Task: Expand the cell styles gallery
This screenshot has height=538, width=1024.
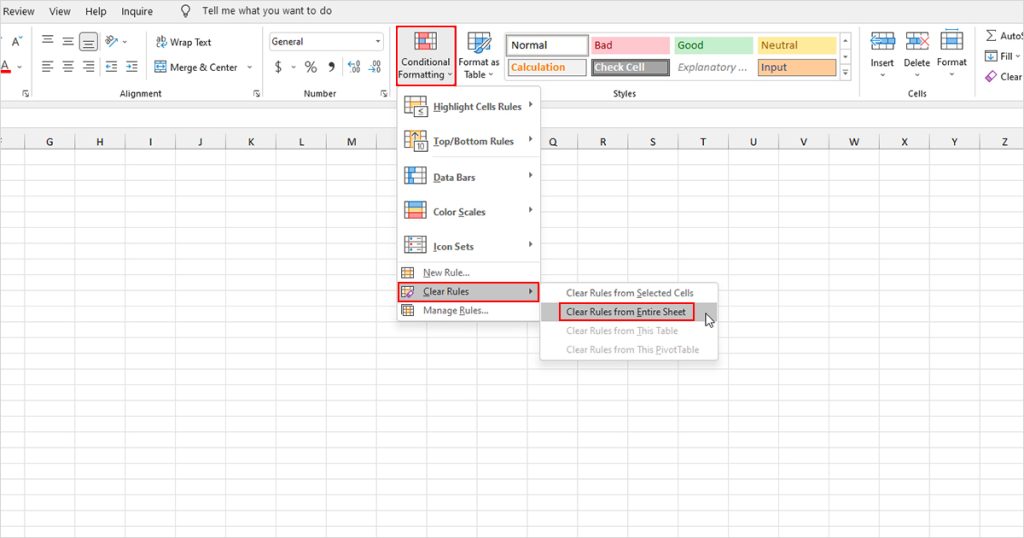Action: pyautogui.click(x=846, y=73)
